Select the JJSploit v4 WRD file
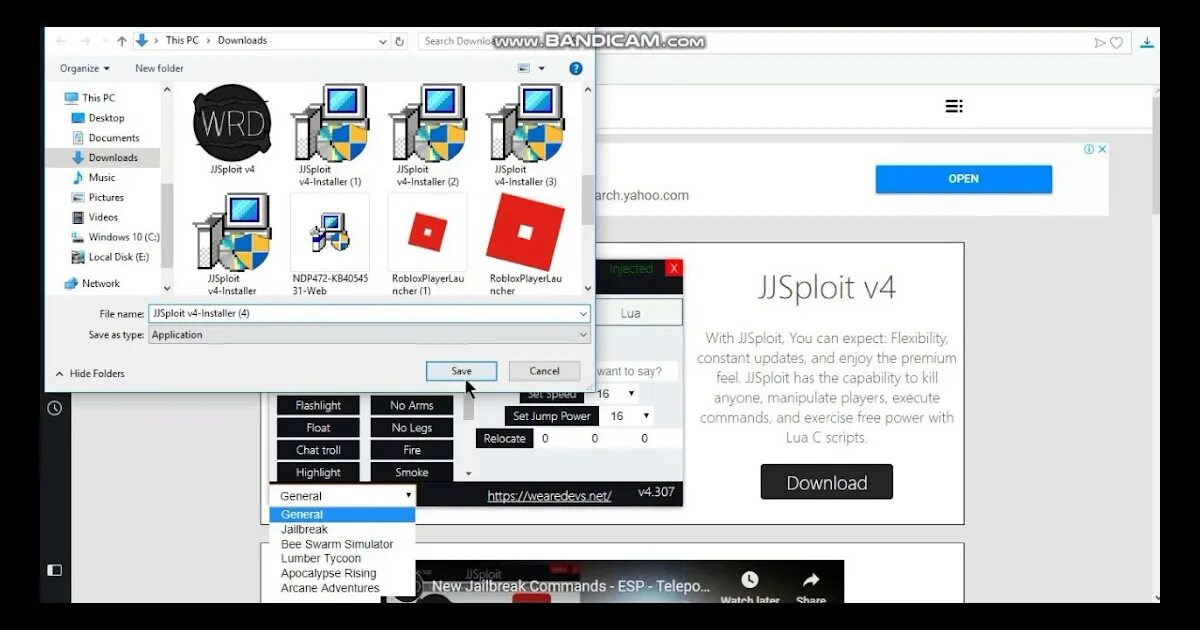The image size is (1200, 630). [x=232, y=130]
